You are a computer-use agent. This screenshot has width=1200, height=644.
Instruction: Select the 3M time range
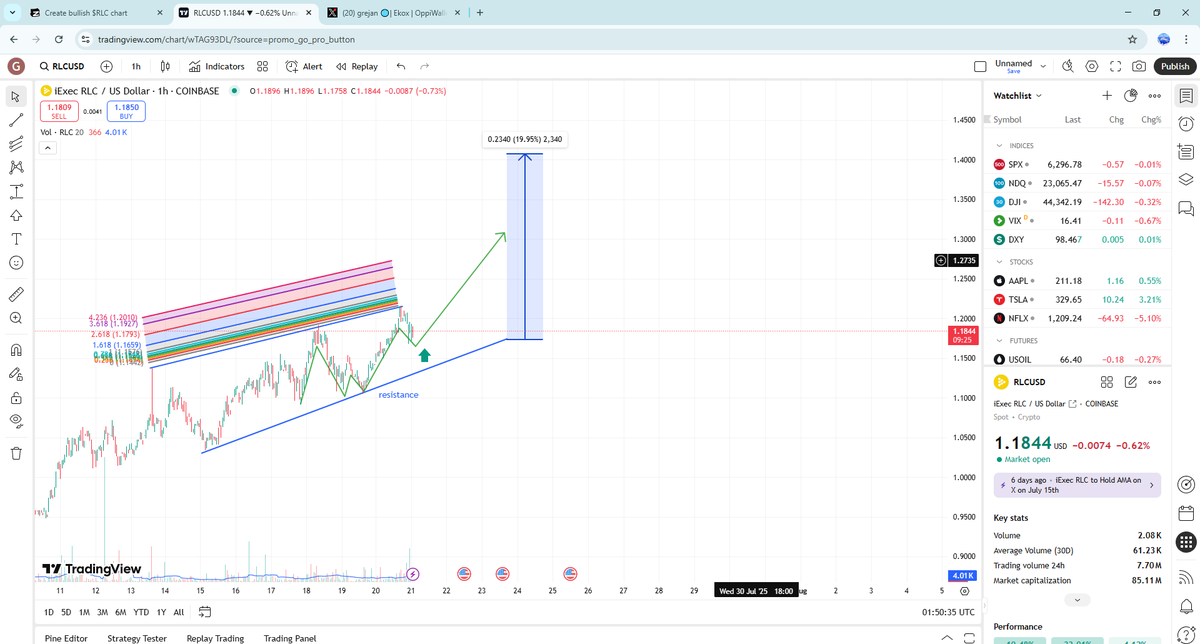pos(101,612)
